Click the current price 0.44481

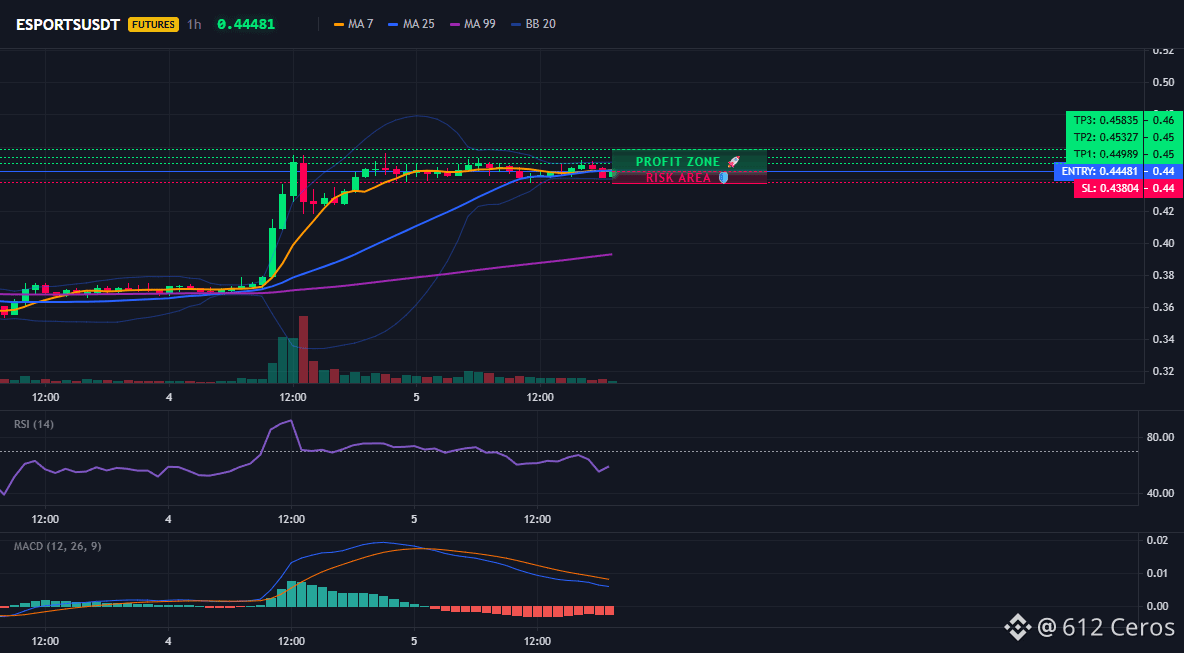coord(245,24)
